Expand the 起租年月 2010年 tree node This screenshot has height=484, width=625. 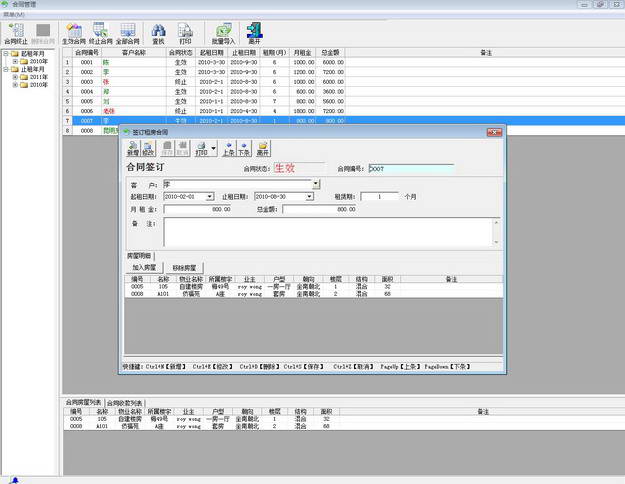pos(15,61)
